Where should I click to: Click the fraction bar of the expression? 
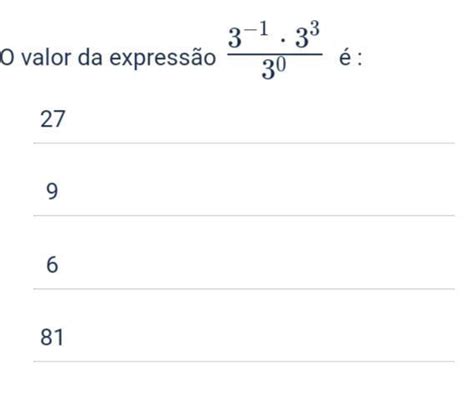coord(275,54)
